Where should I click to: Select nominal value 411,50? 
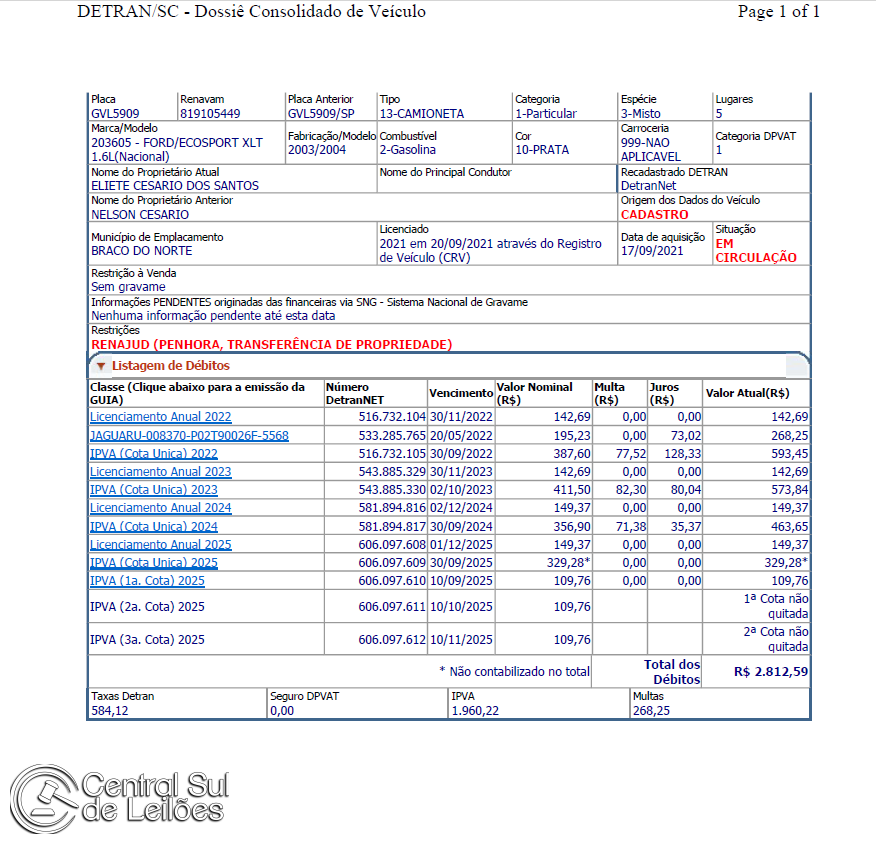point(572,490)
